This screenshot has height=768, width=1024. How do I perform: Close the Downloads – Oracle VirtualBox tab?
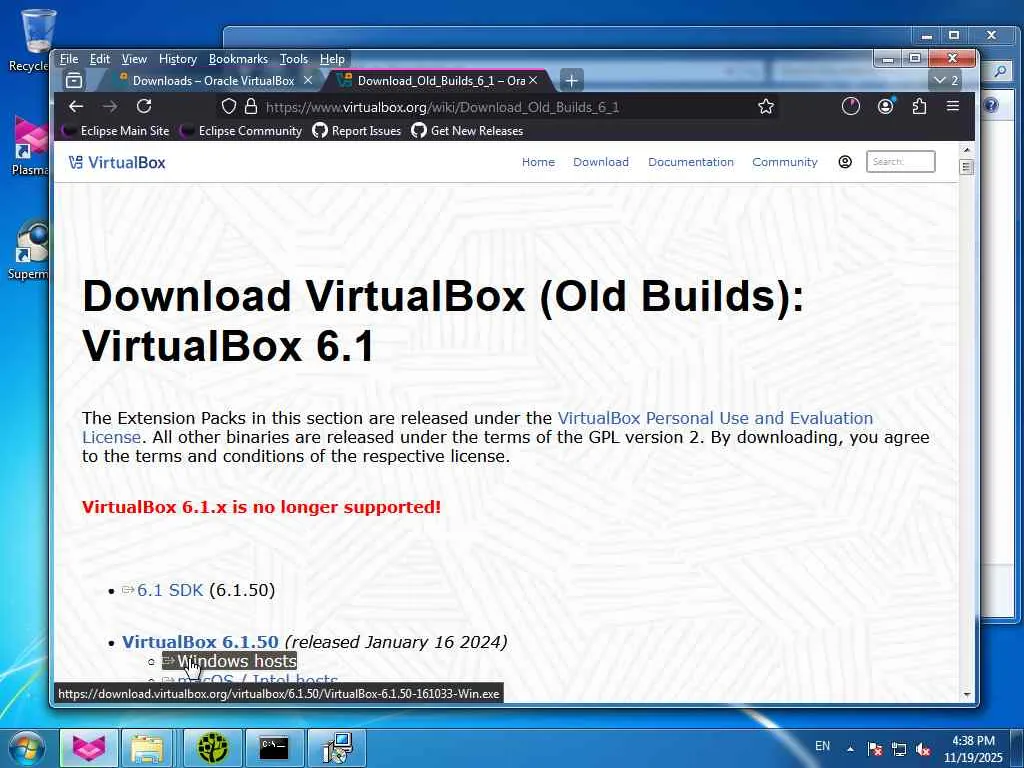click(x=308, y=80)
